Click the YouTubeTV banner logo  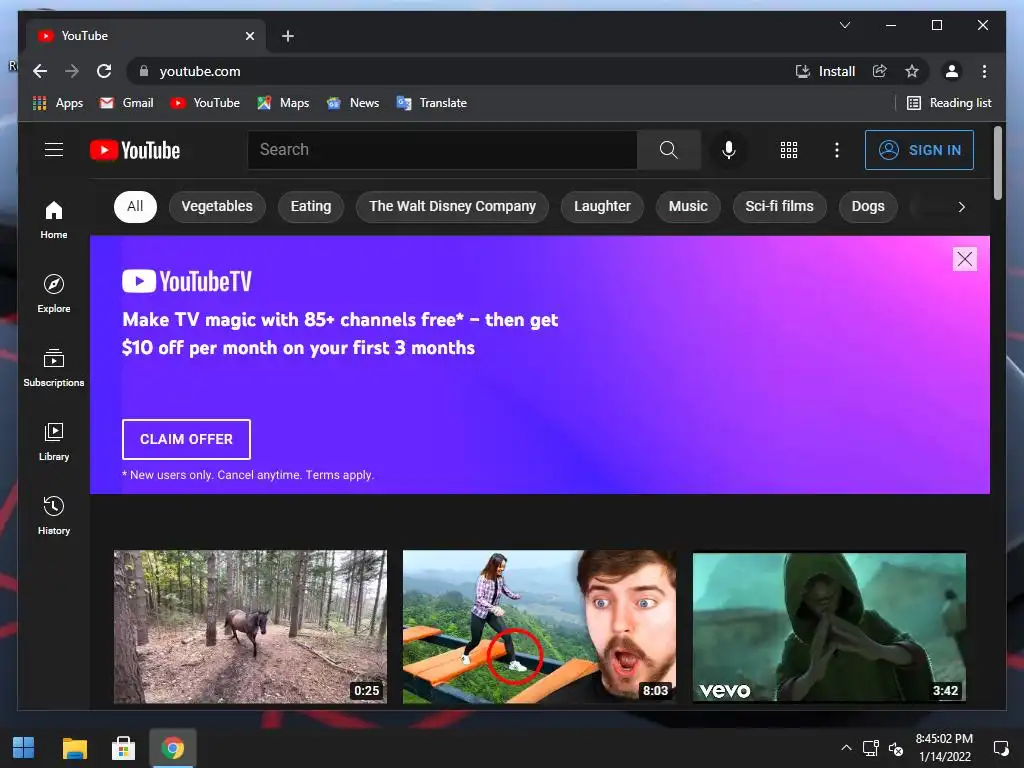[187, 281]
